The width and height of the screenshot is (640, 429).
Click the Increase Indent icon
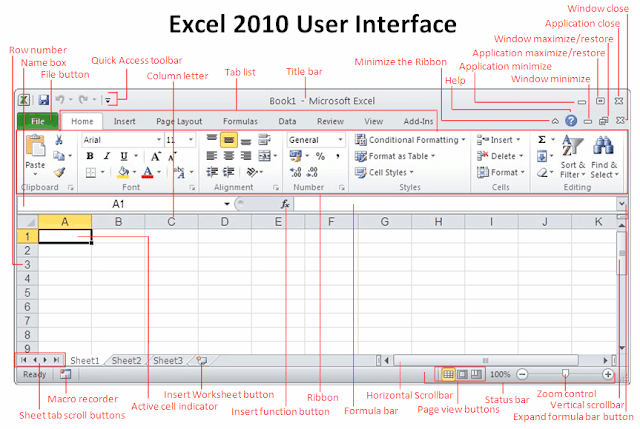click(x=229, y=172)
